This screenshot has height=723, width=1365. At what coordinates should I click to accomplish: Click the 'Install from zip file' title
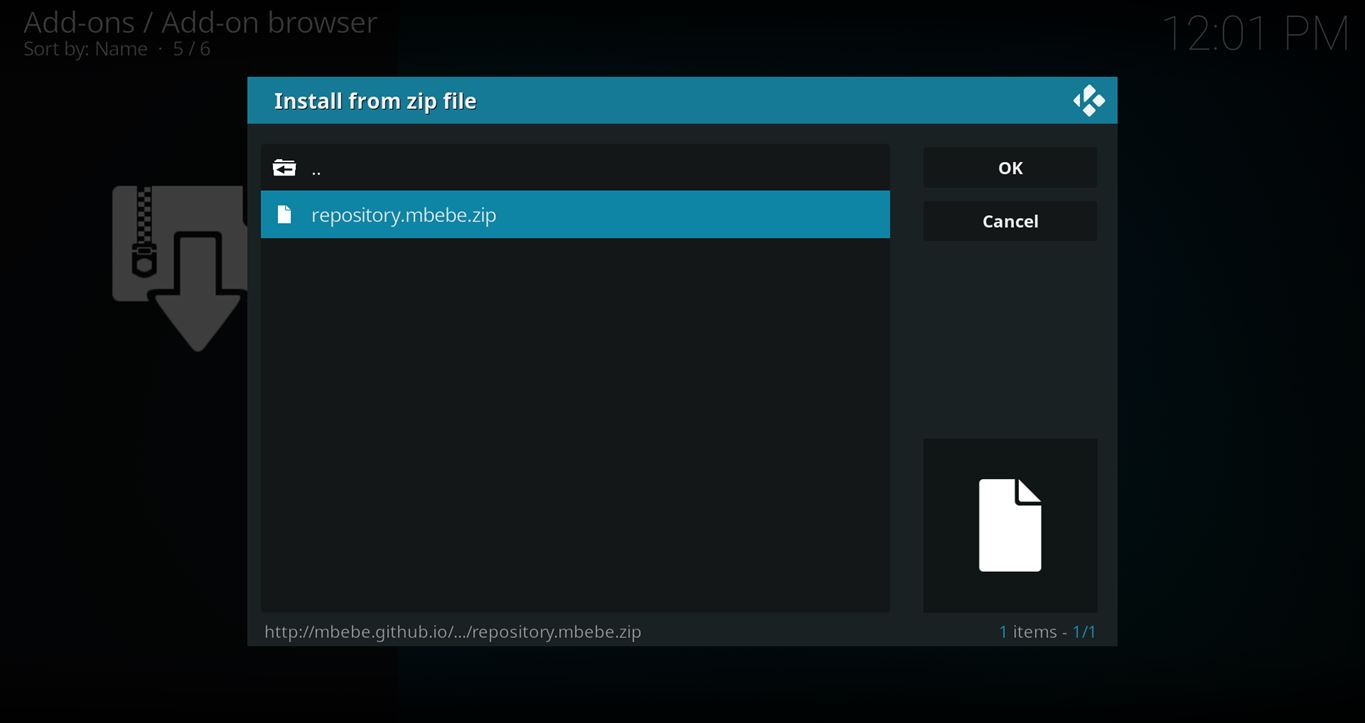click(375, 101)
